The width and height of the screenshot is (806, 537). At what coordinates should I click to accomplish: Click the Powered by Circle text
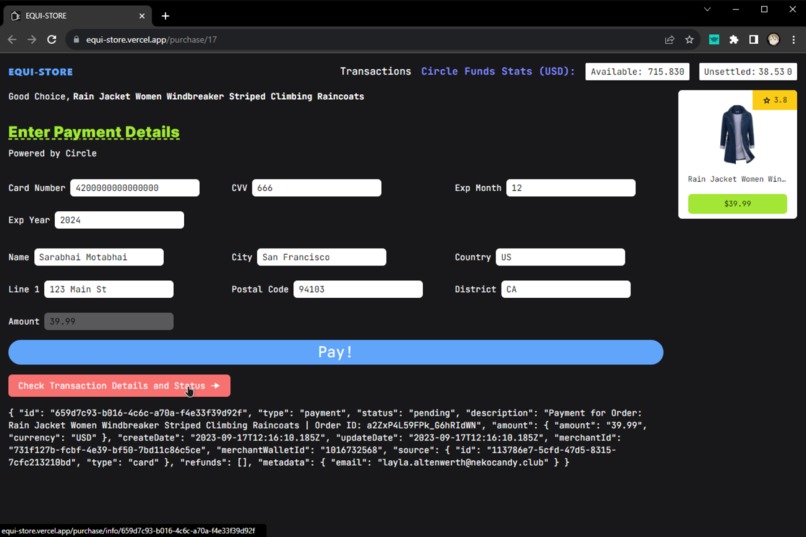[x=52, y=153]
